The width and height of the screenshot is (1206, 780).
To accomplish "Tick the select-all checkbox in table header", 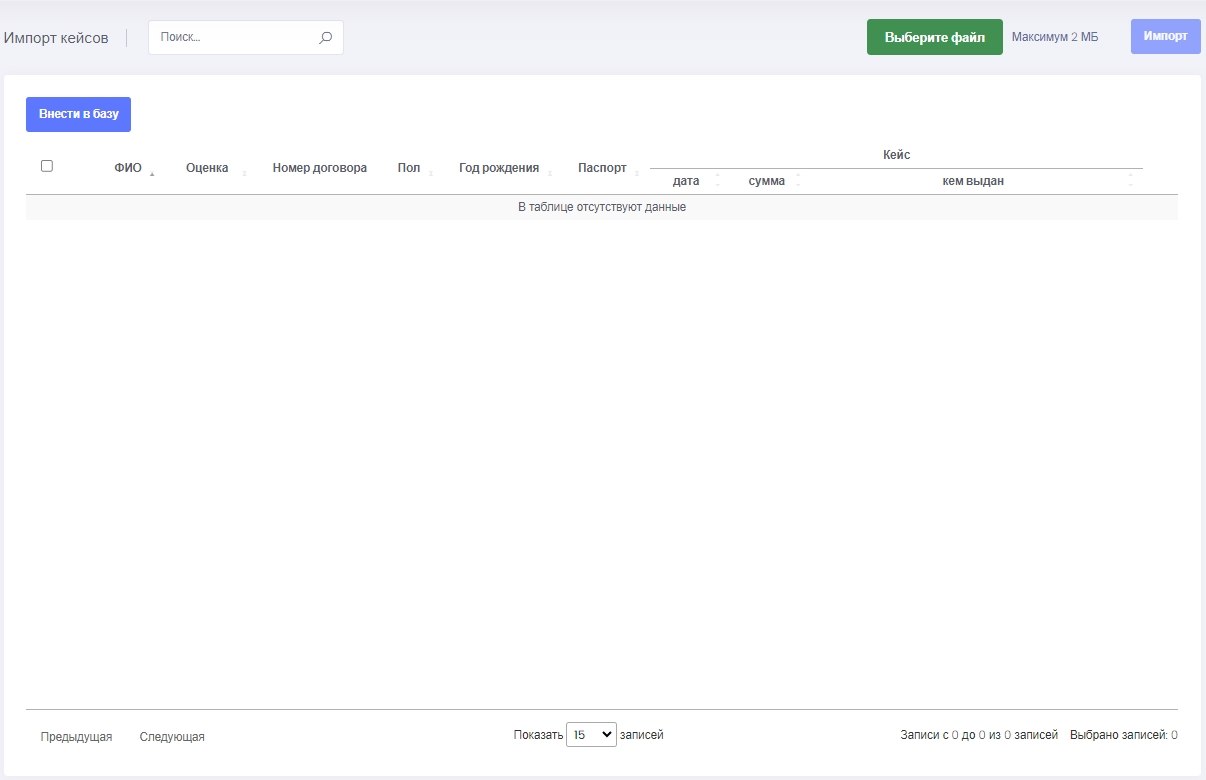I will 47,166.
